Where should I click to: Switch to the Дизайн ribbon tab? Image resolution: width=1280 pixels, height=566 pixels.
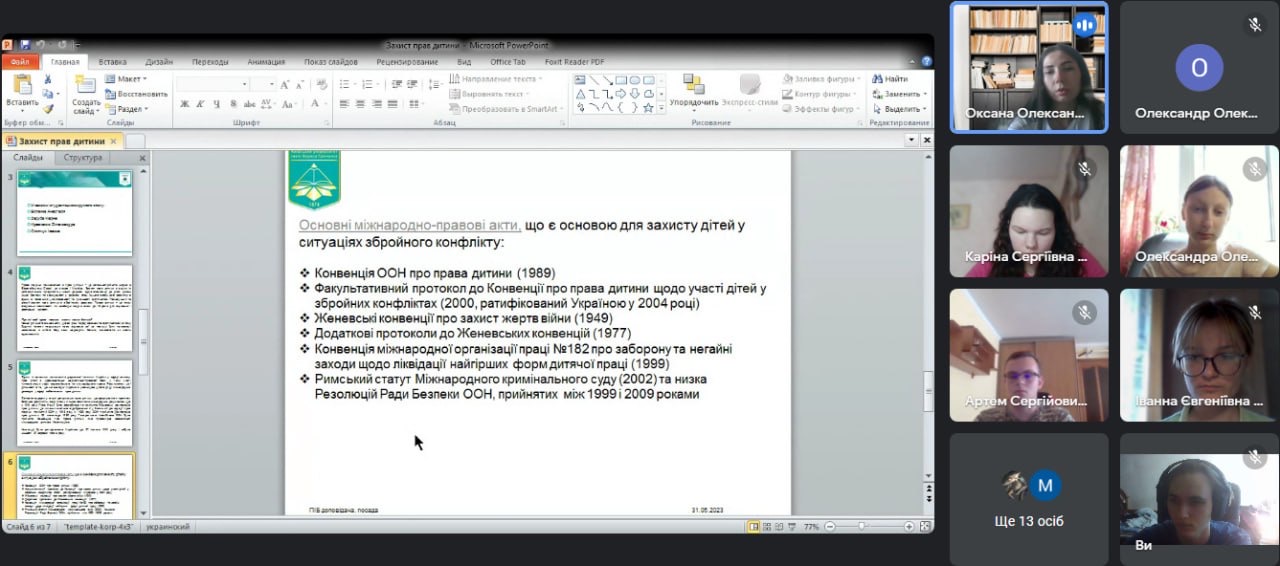158,62
